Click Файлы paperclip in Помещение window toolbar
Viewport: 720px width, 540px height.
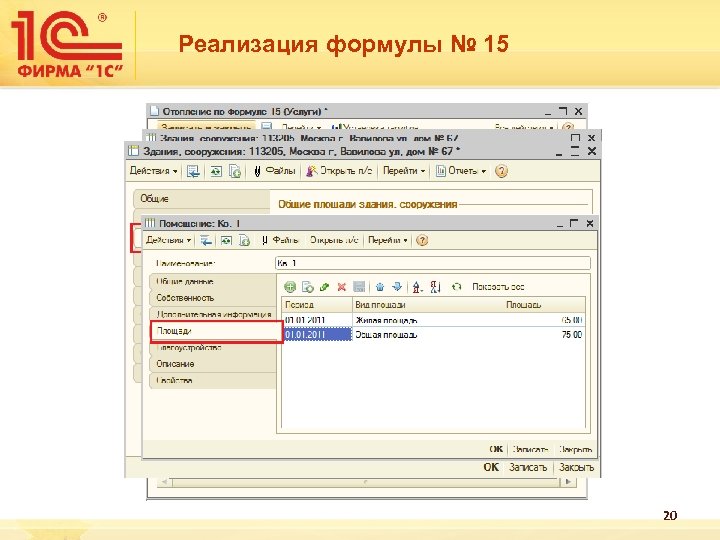point(280,240)
